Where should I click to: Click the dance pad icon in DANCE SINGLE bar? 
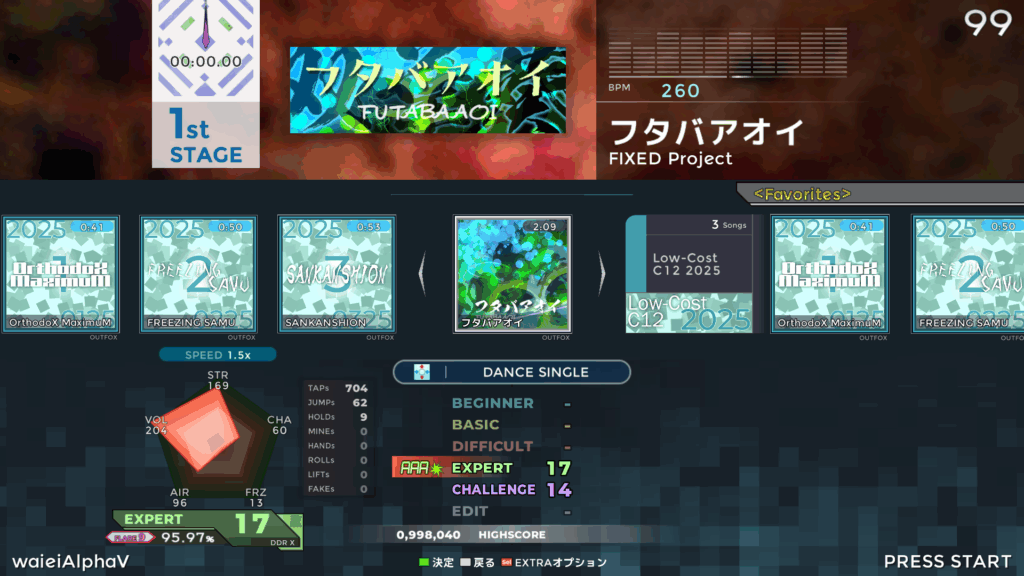click(422, 372)
